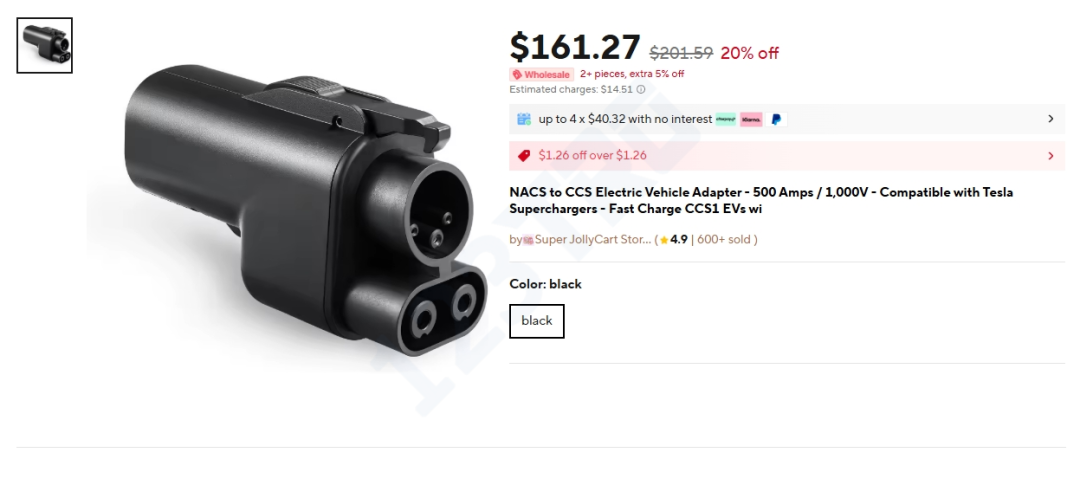This screenshot has width=1080, height=485.
Task: Click the red coupon tag icon
Action: coord(524,155)
